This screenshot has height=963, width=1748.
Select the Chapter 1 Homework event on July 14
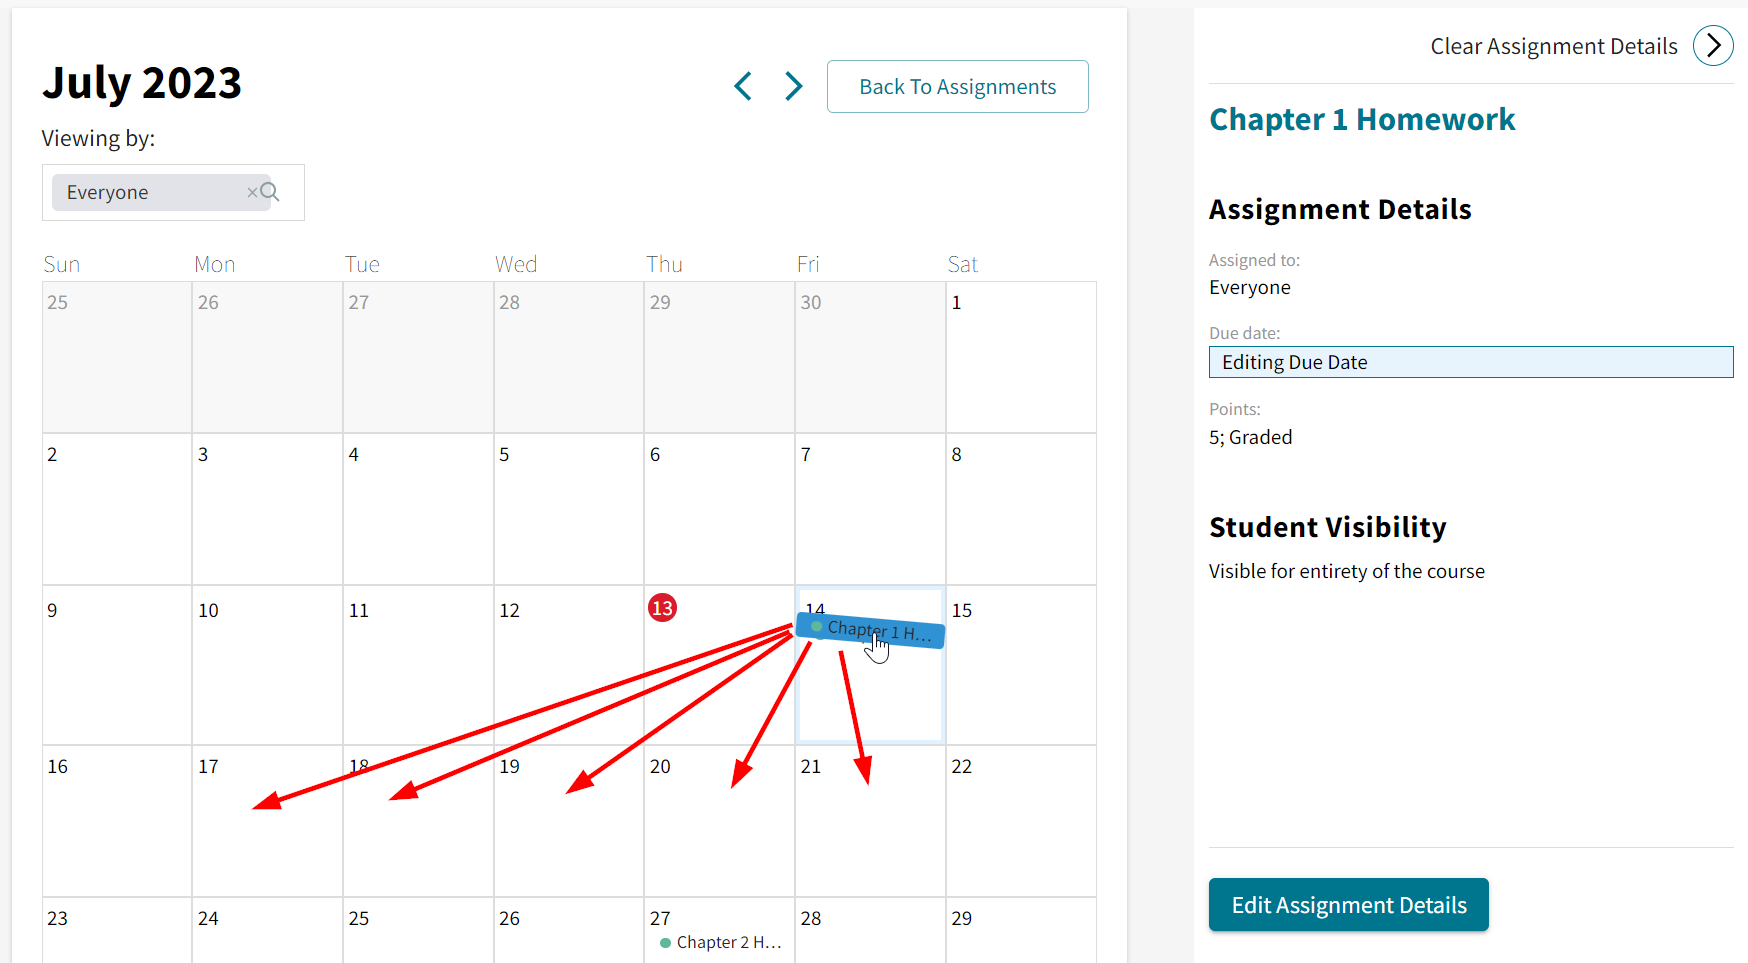(x=870, y=630)
